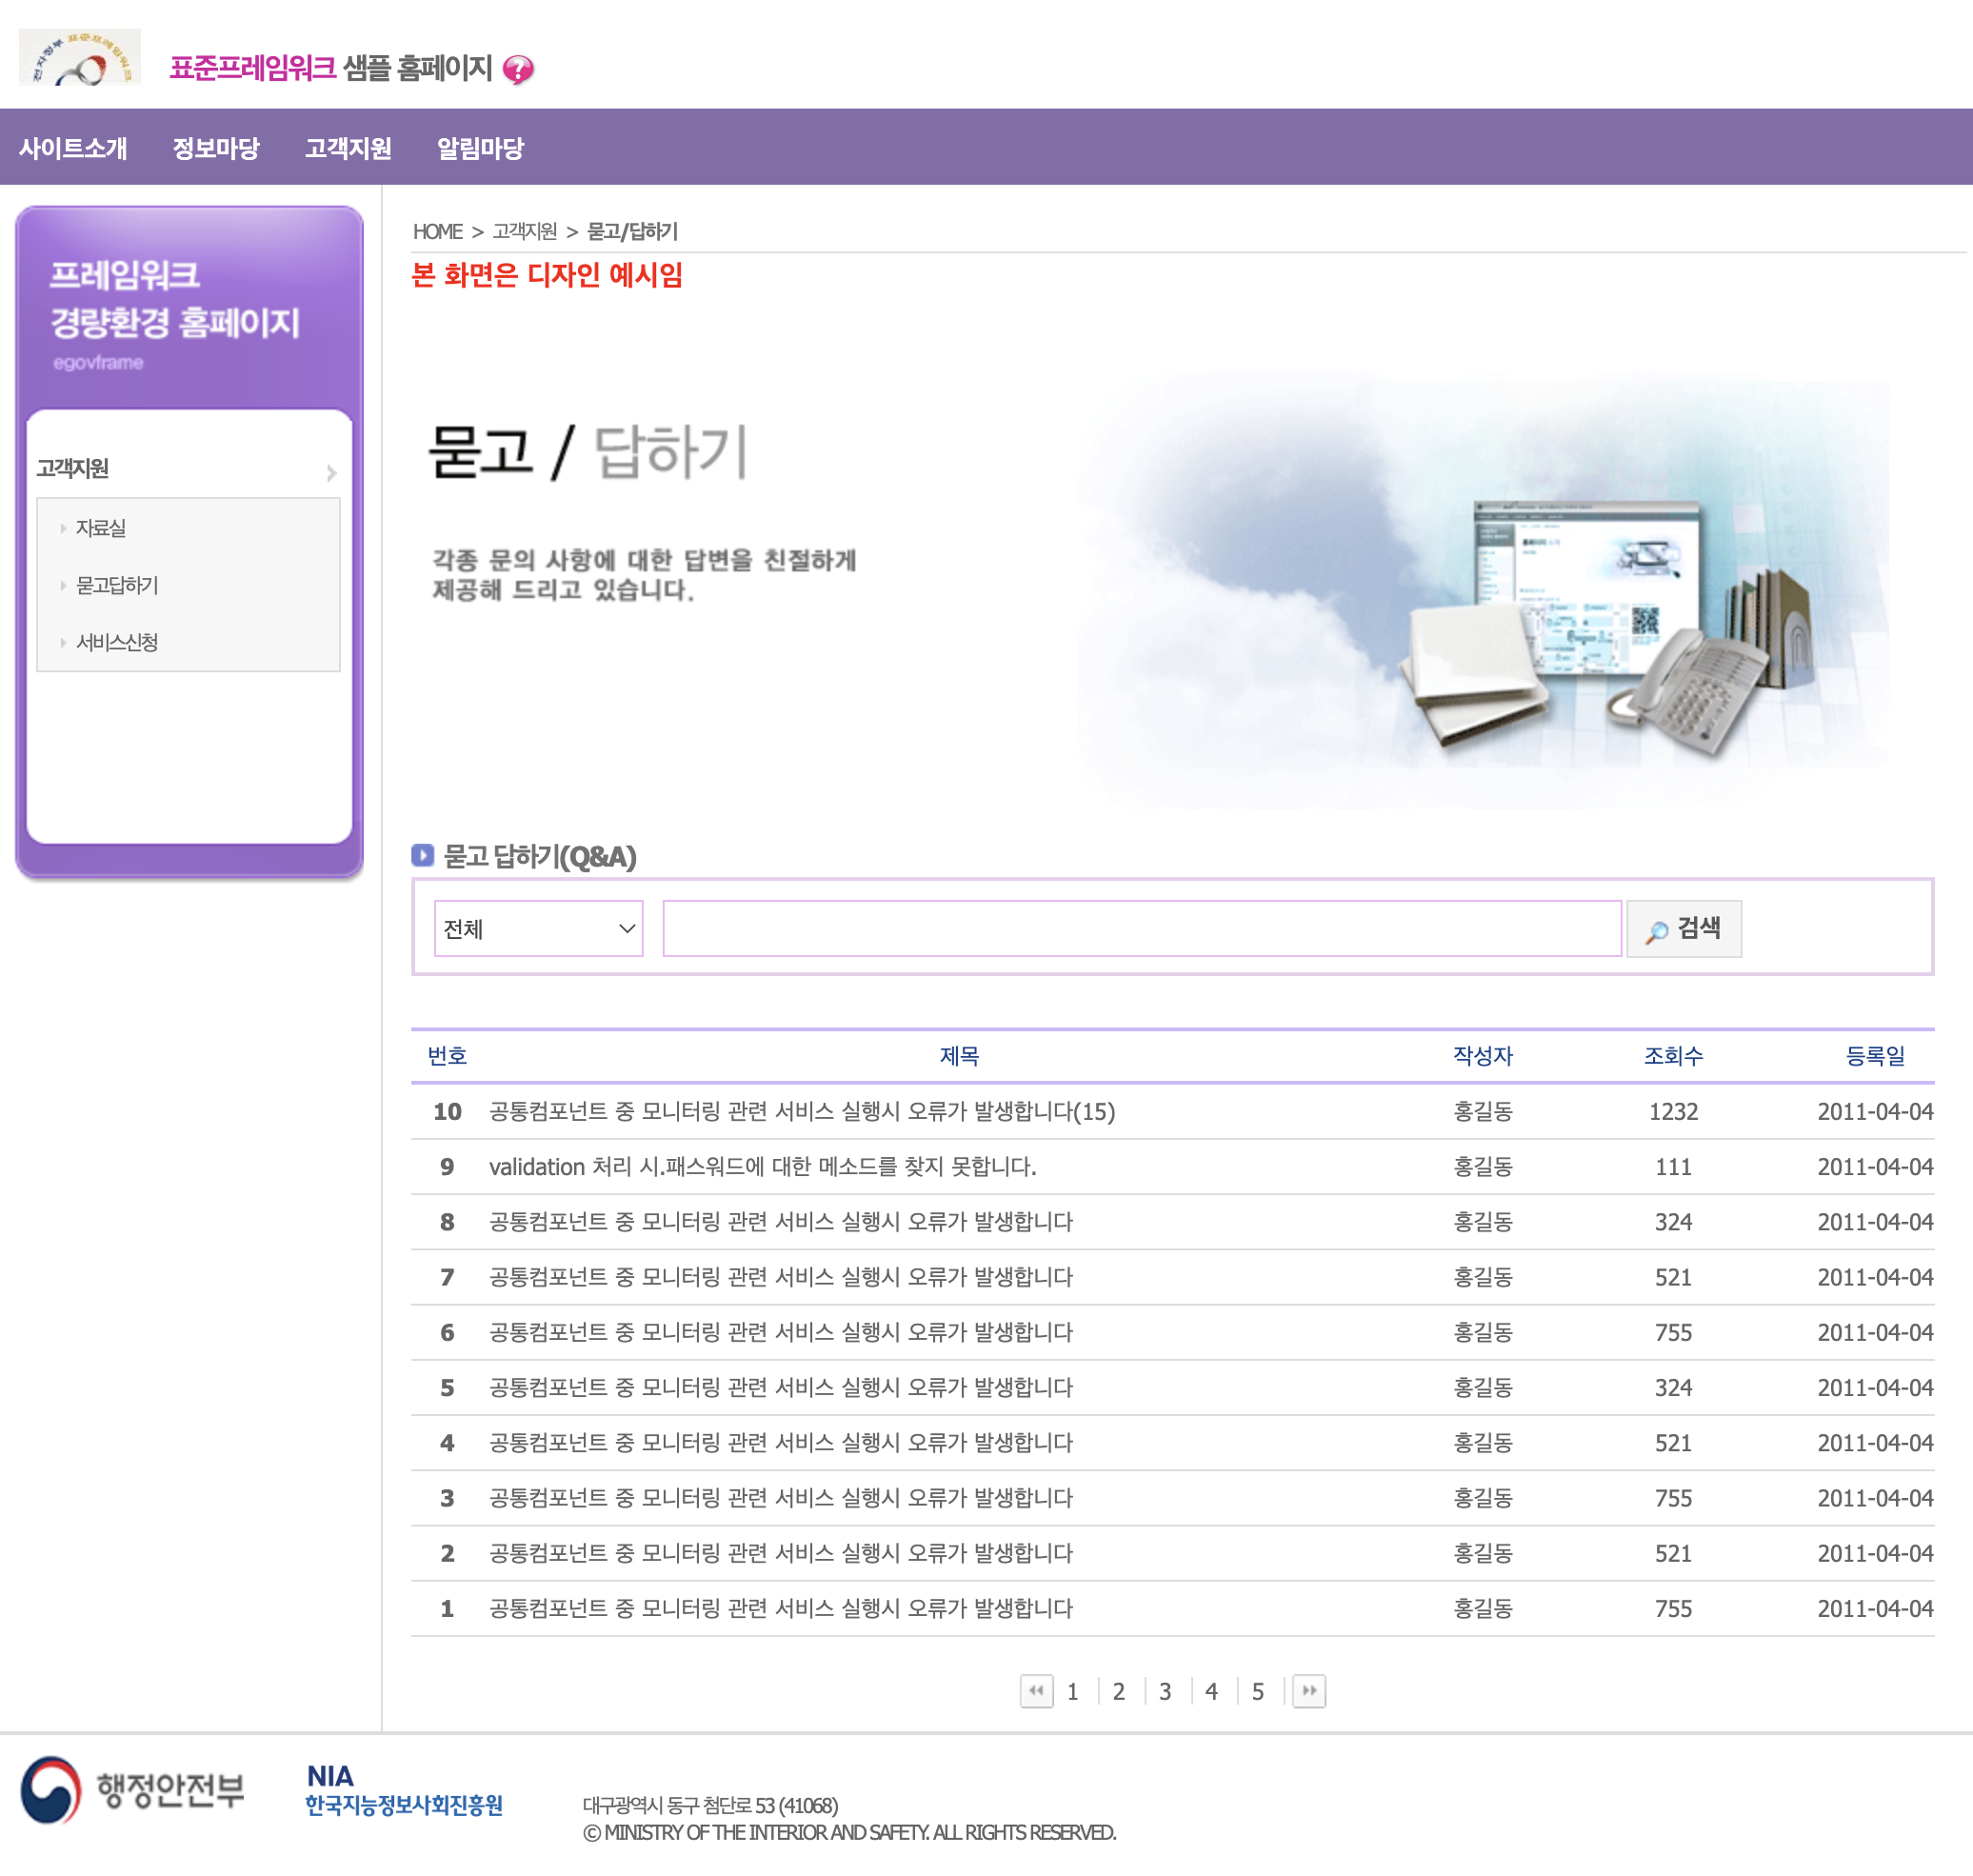Go to last page of pagination

1308,1691
